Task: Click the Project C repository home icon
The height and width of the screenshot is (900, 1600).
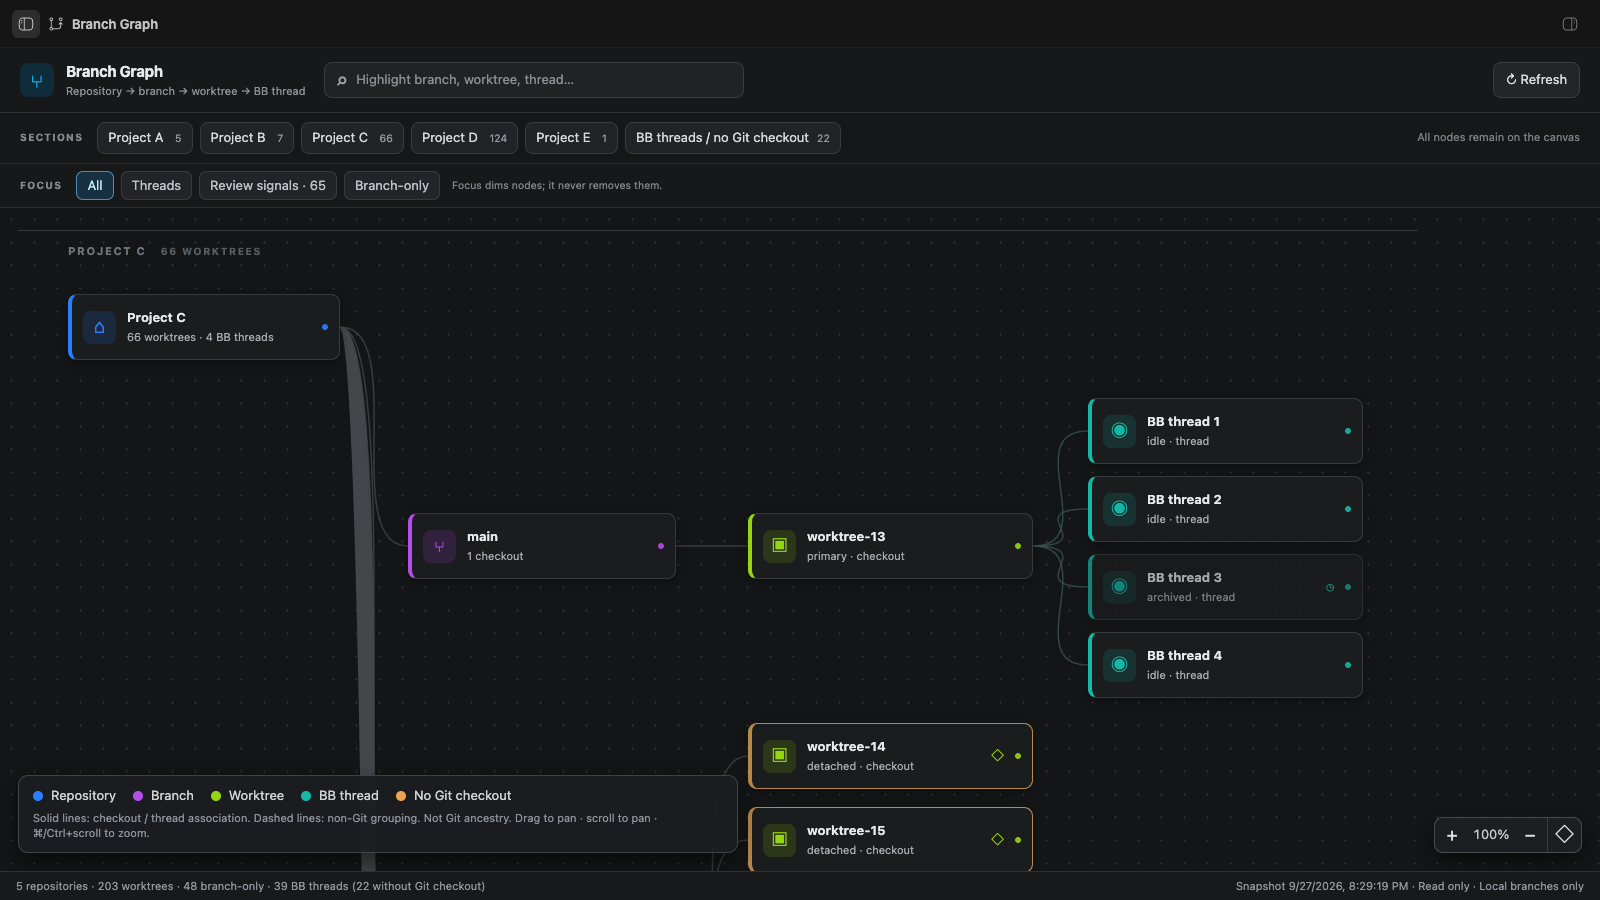Action: coord(99,327)
